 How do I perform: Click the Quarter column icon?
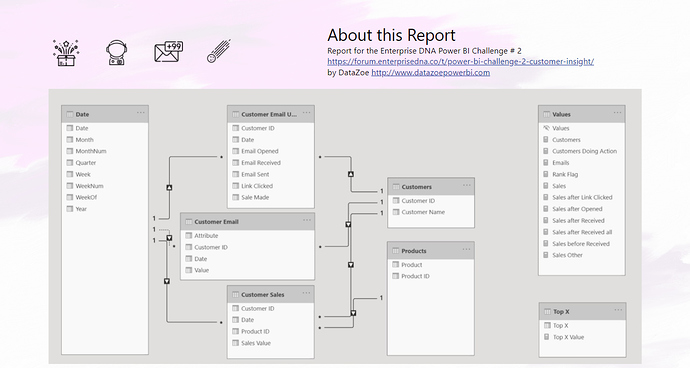[x=70, y=162]
